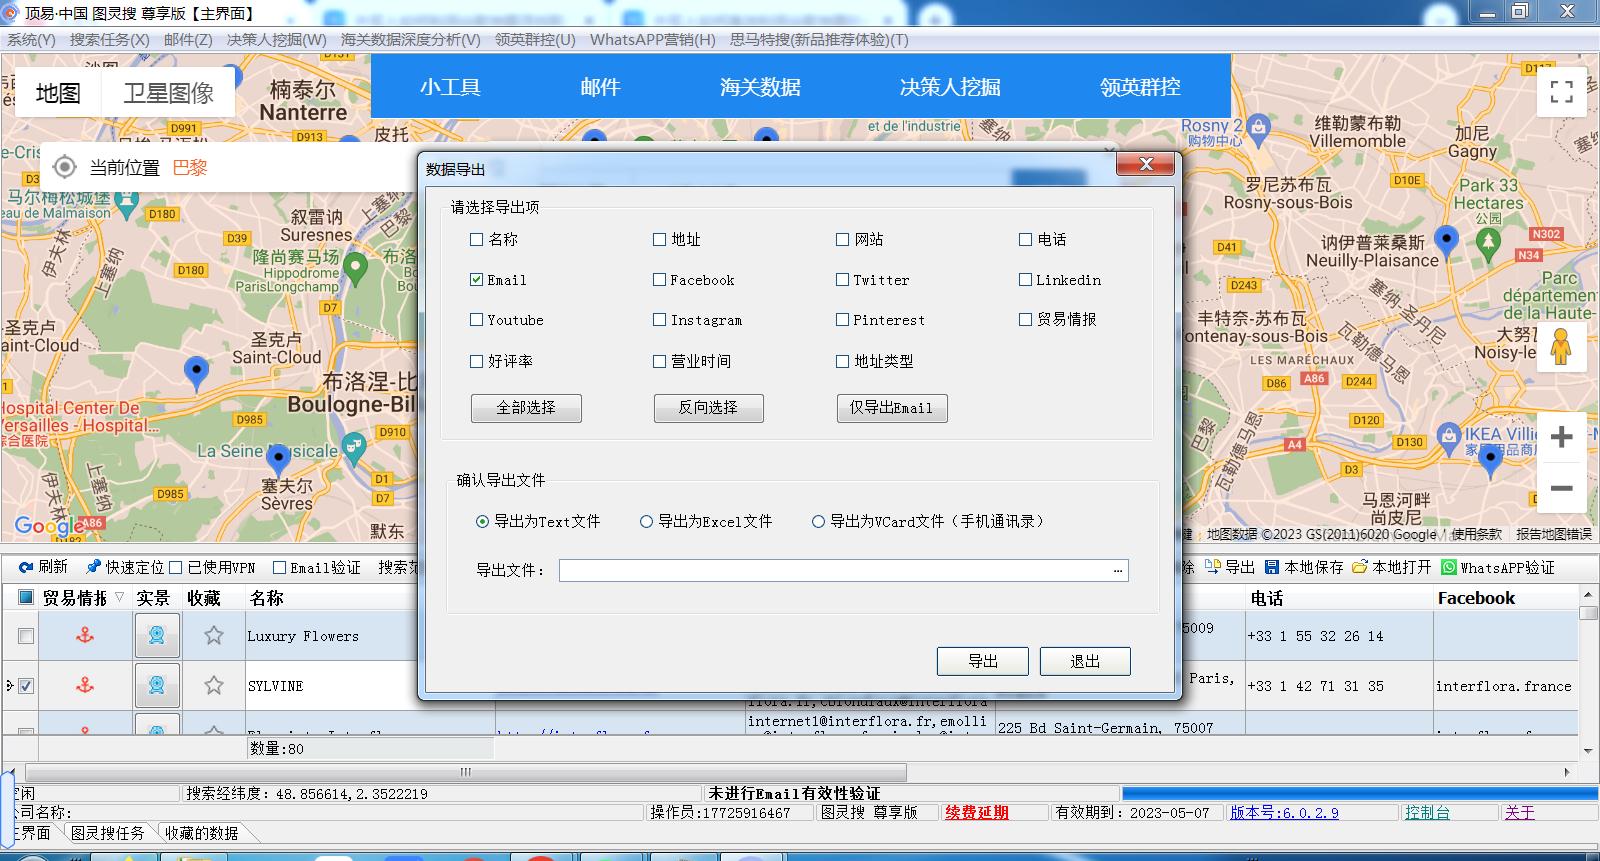The width and height of the screenshot is (1600, 861).
Task: Switch map to 卫星图像 view
Action: (168, 93)
